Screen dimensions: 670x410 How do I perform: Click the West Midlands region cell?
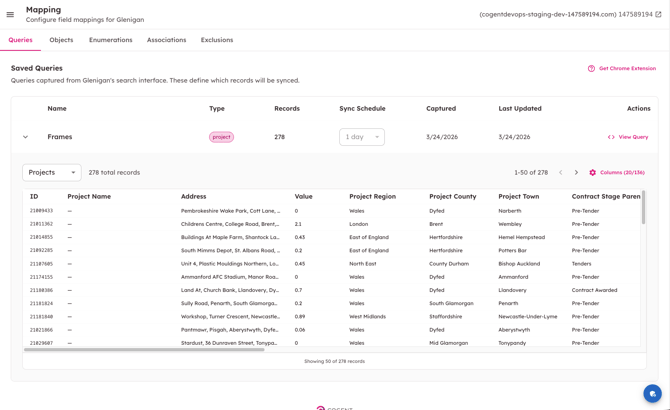point(367,317)
